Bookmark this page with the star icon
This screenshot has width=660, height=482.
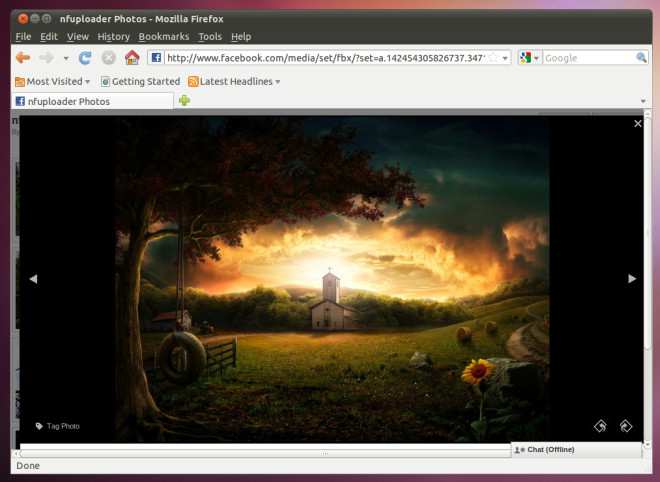pyautogui.click(x=493, y=58)
